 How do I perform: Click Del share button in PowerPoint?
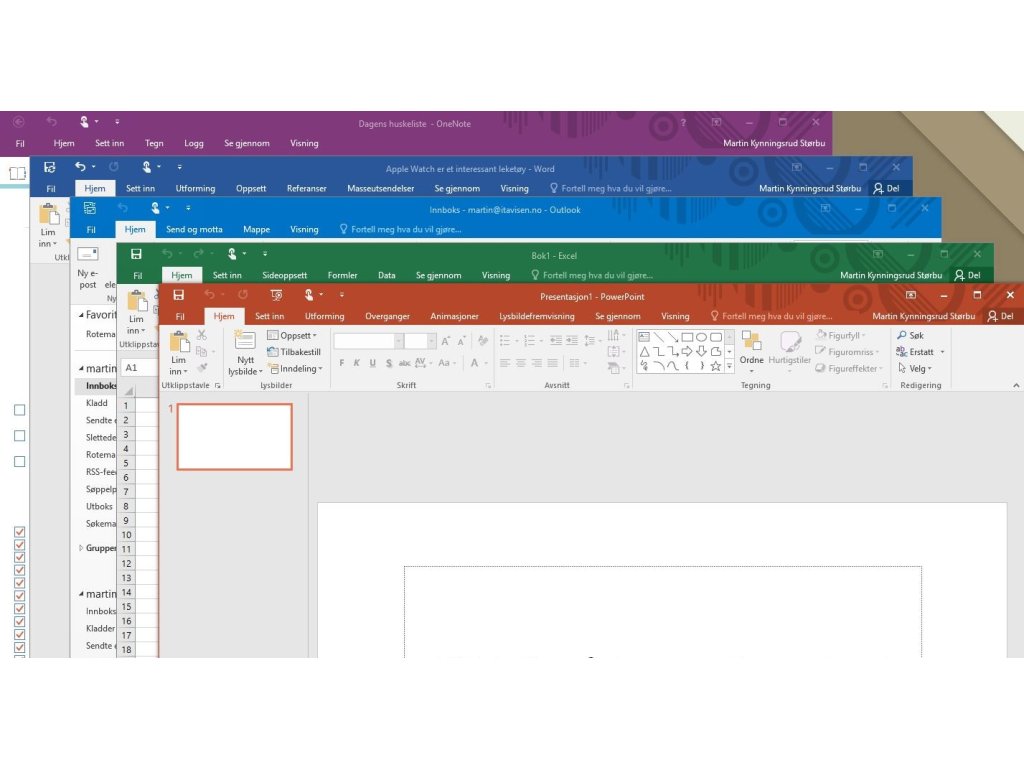tap(1000, 316)
